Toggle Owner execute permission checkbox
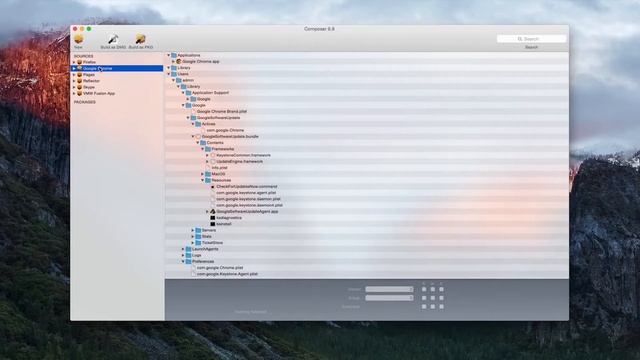The width and height of the screenshot is (640, 360). coord(441,289)
